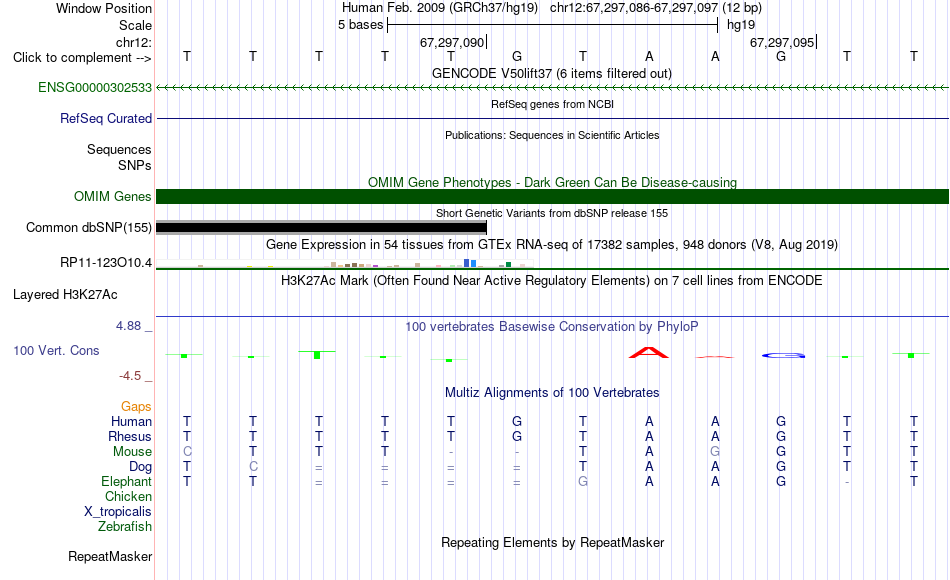Click the dark green OMIM Genes bar
This screenshot has height=580, width=950.
[553, 196]
